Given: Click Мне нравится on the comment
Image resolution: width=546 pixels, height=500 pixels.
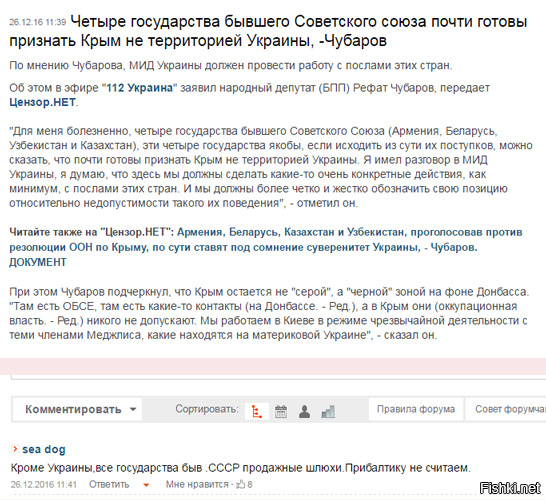Looking at the screenshot, I should pyautogui.click(x=197, y=484).
